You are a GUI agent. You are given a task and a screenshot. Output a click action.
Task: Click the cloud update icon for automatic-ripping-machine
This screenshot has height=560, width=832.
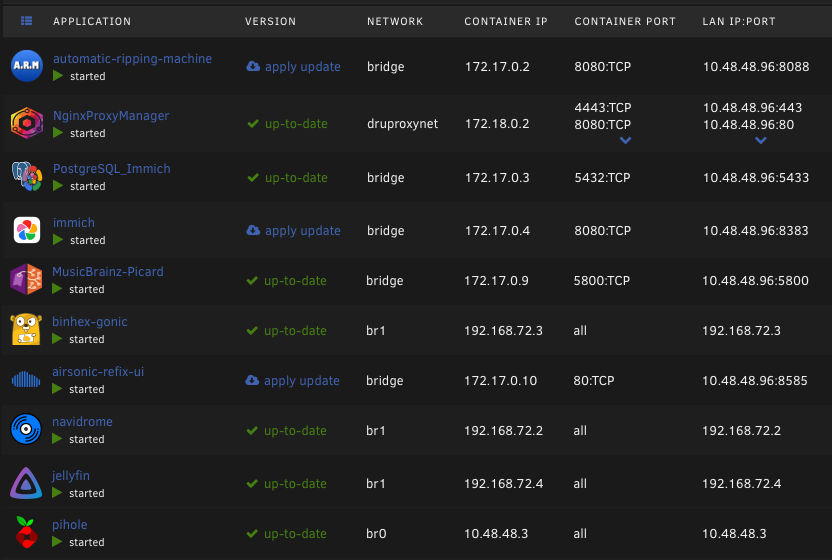click(x=253, y=66)
